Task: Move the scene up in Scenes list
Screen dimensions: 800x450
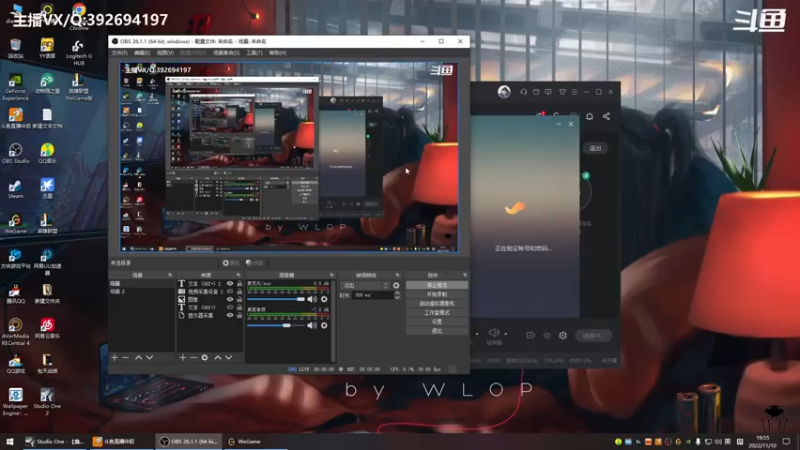Action: click(x=138, y=358)
